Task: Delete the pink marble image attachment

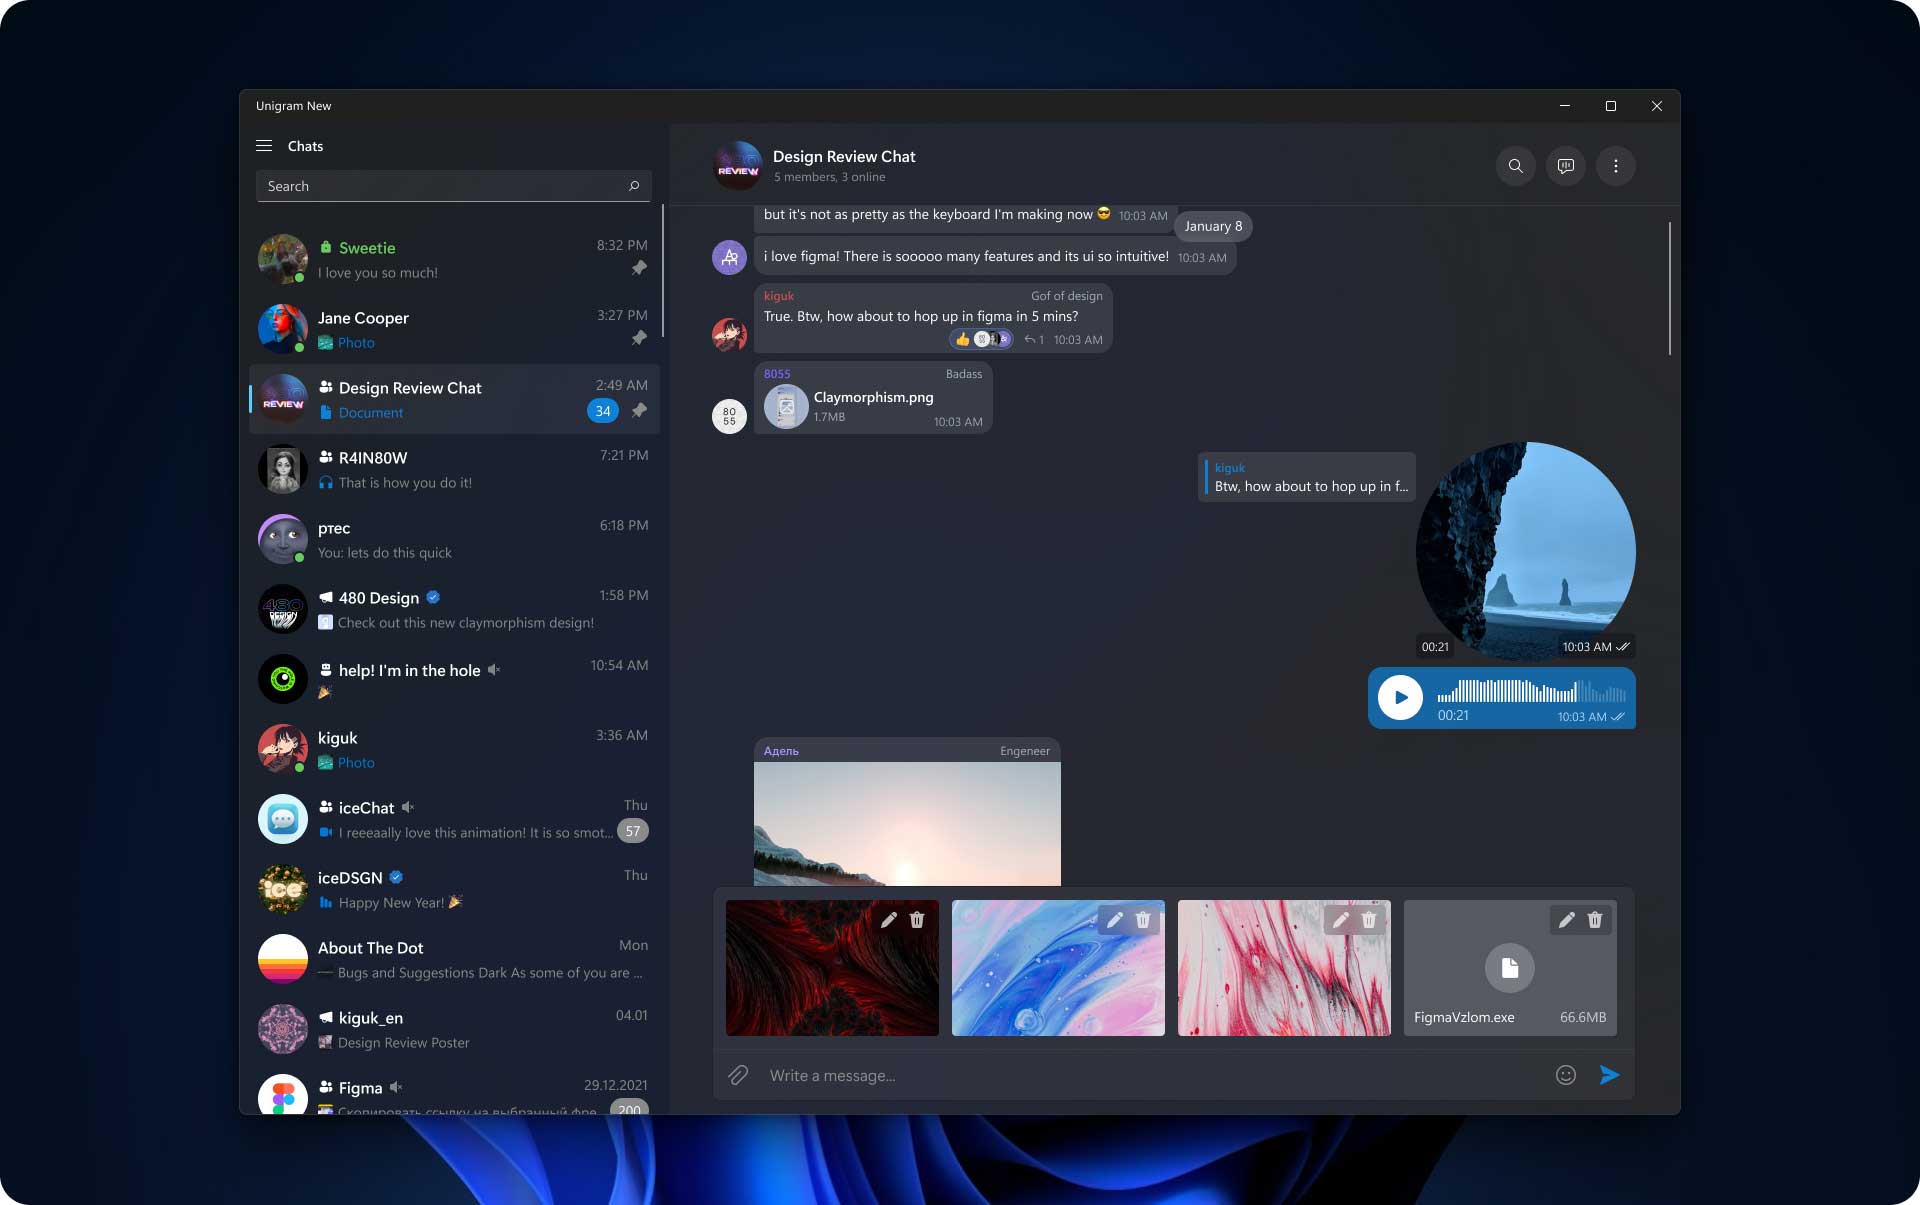Action: pyautogui.click(x=1369, y=920)
